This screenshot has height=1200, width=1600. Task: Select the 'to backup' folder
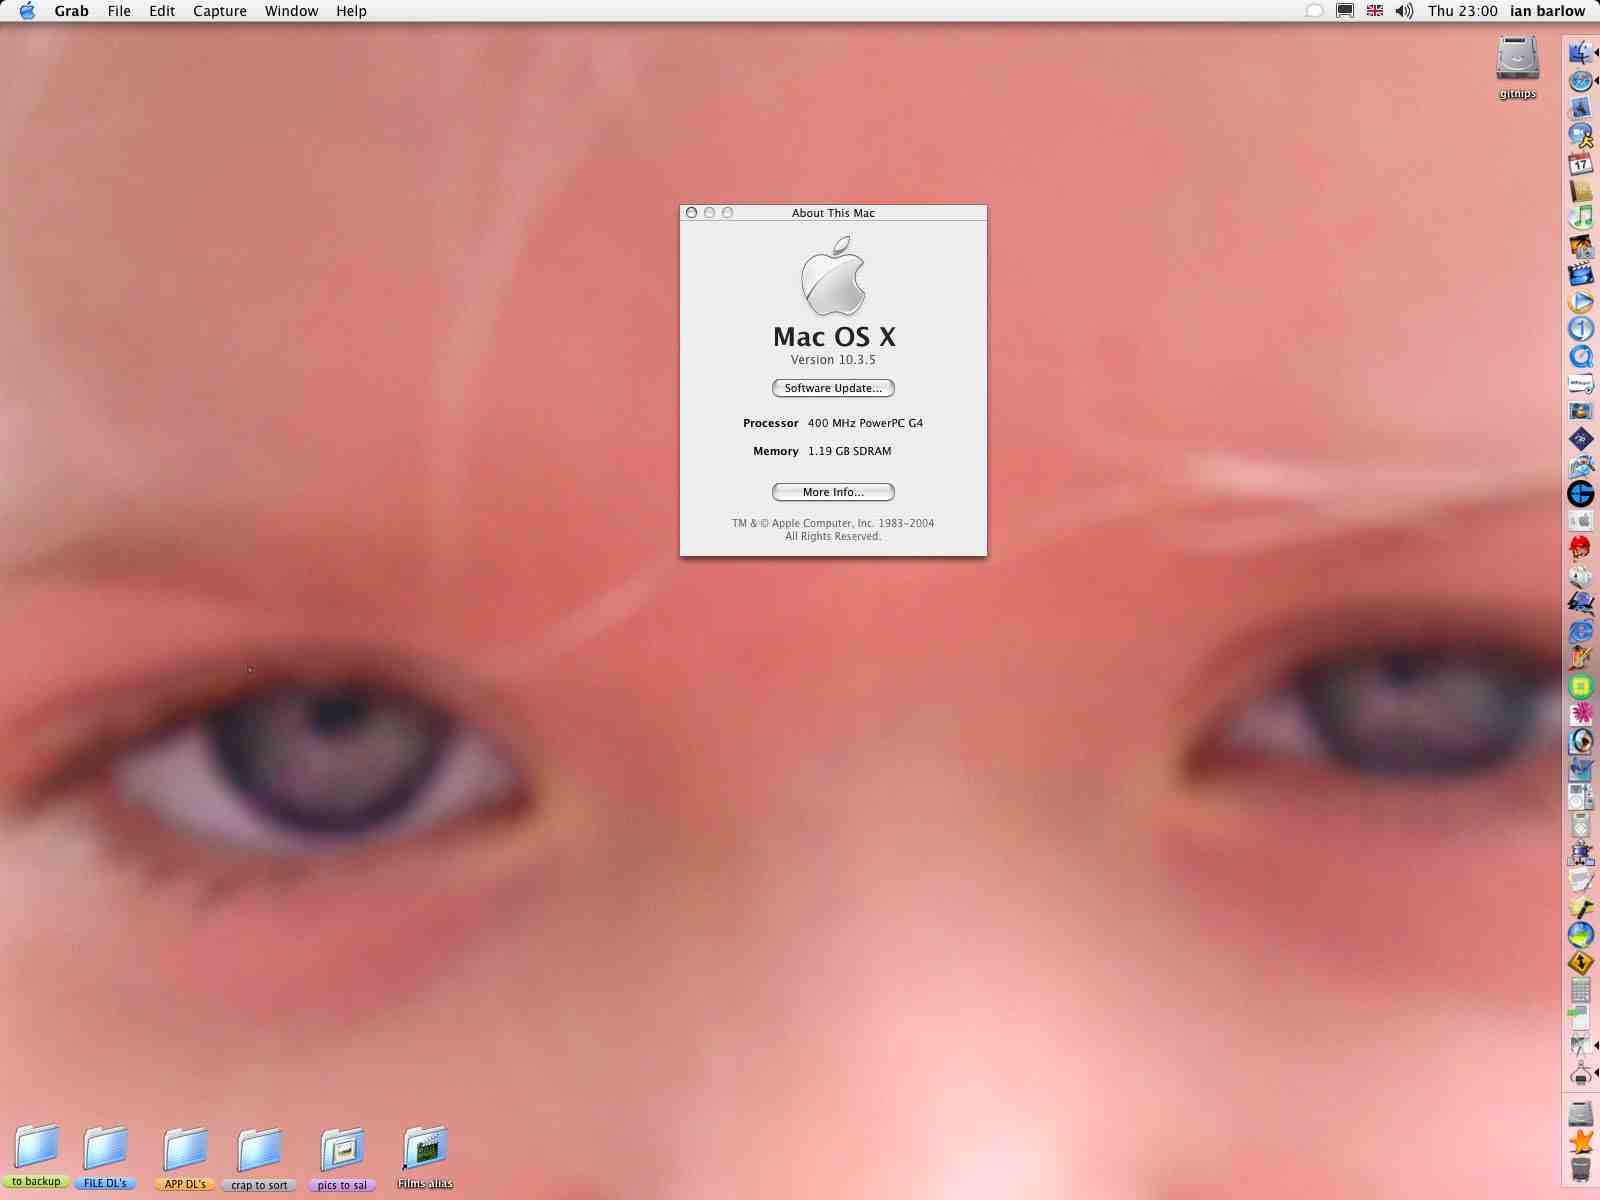point(37,1157)
